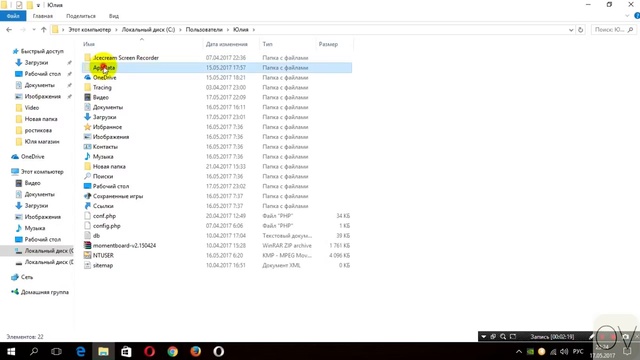Open the Вид ribbon tab
Viewport: 640px width, 360px height.
(x=114, y=16)
